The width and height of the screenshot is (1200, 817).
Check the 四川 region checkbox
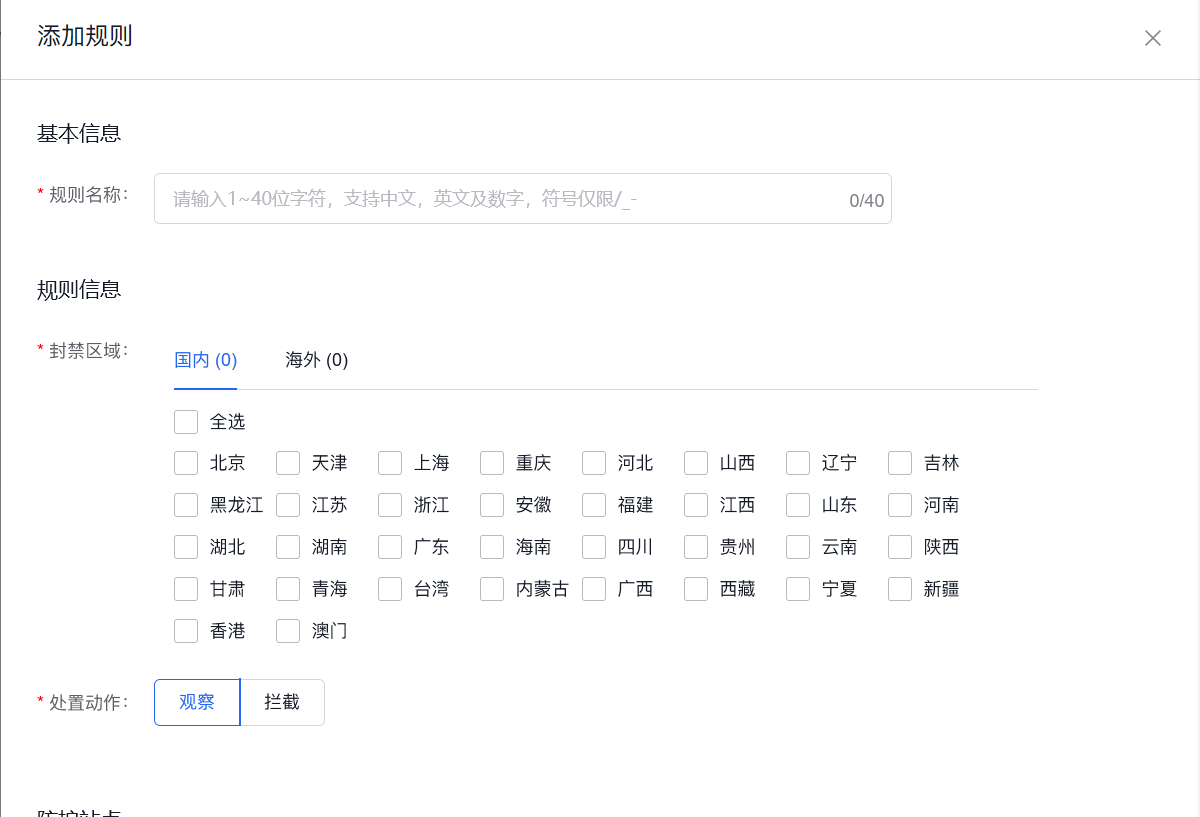tap(593, 546)
